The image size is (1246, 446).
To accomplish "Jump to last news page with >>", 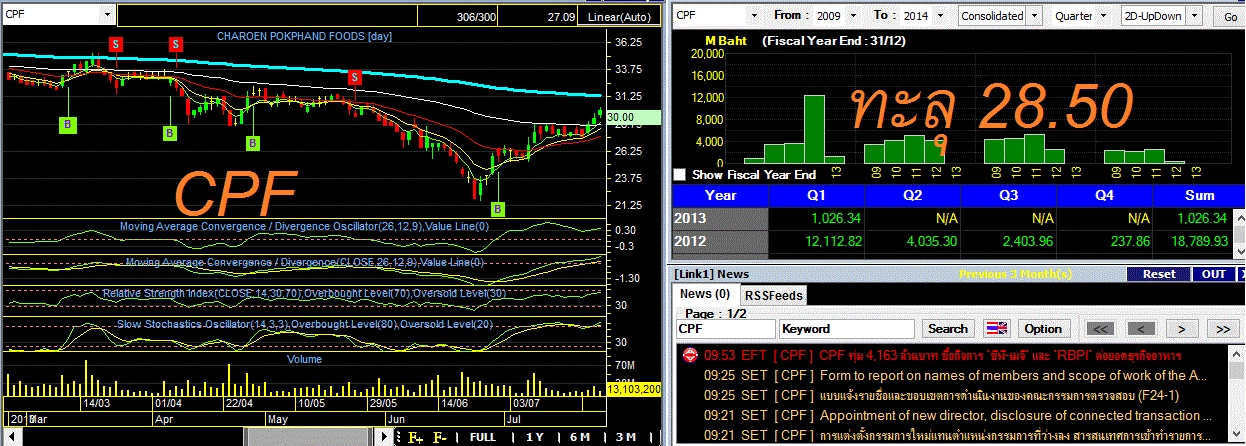I will click(1222, 328).
